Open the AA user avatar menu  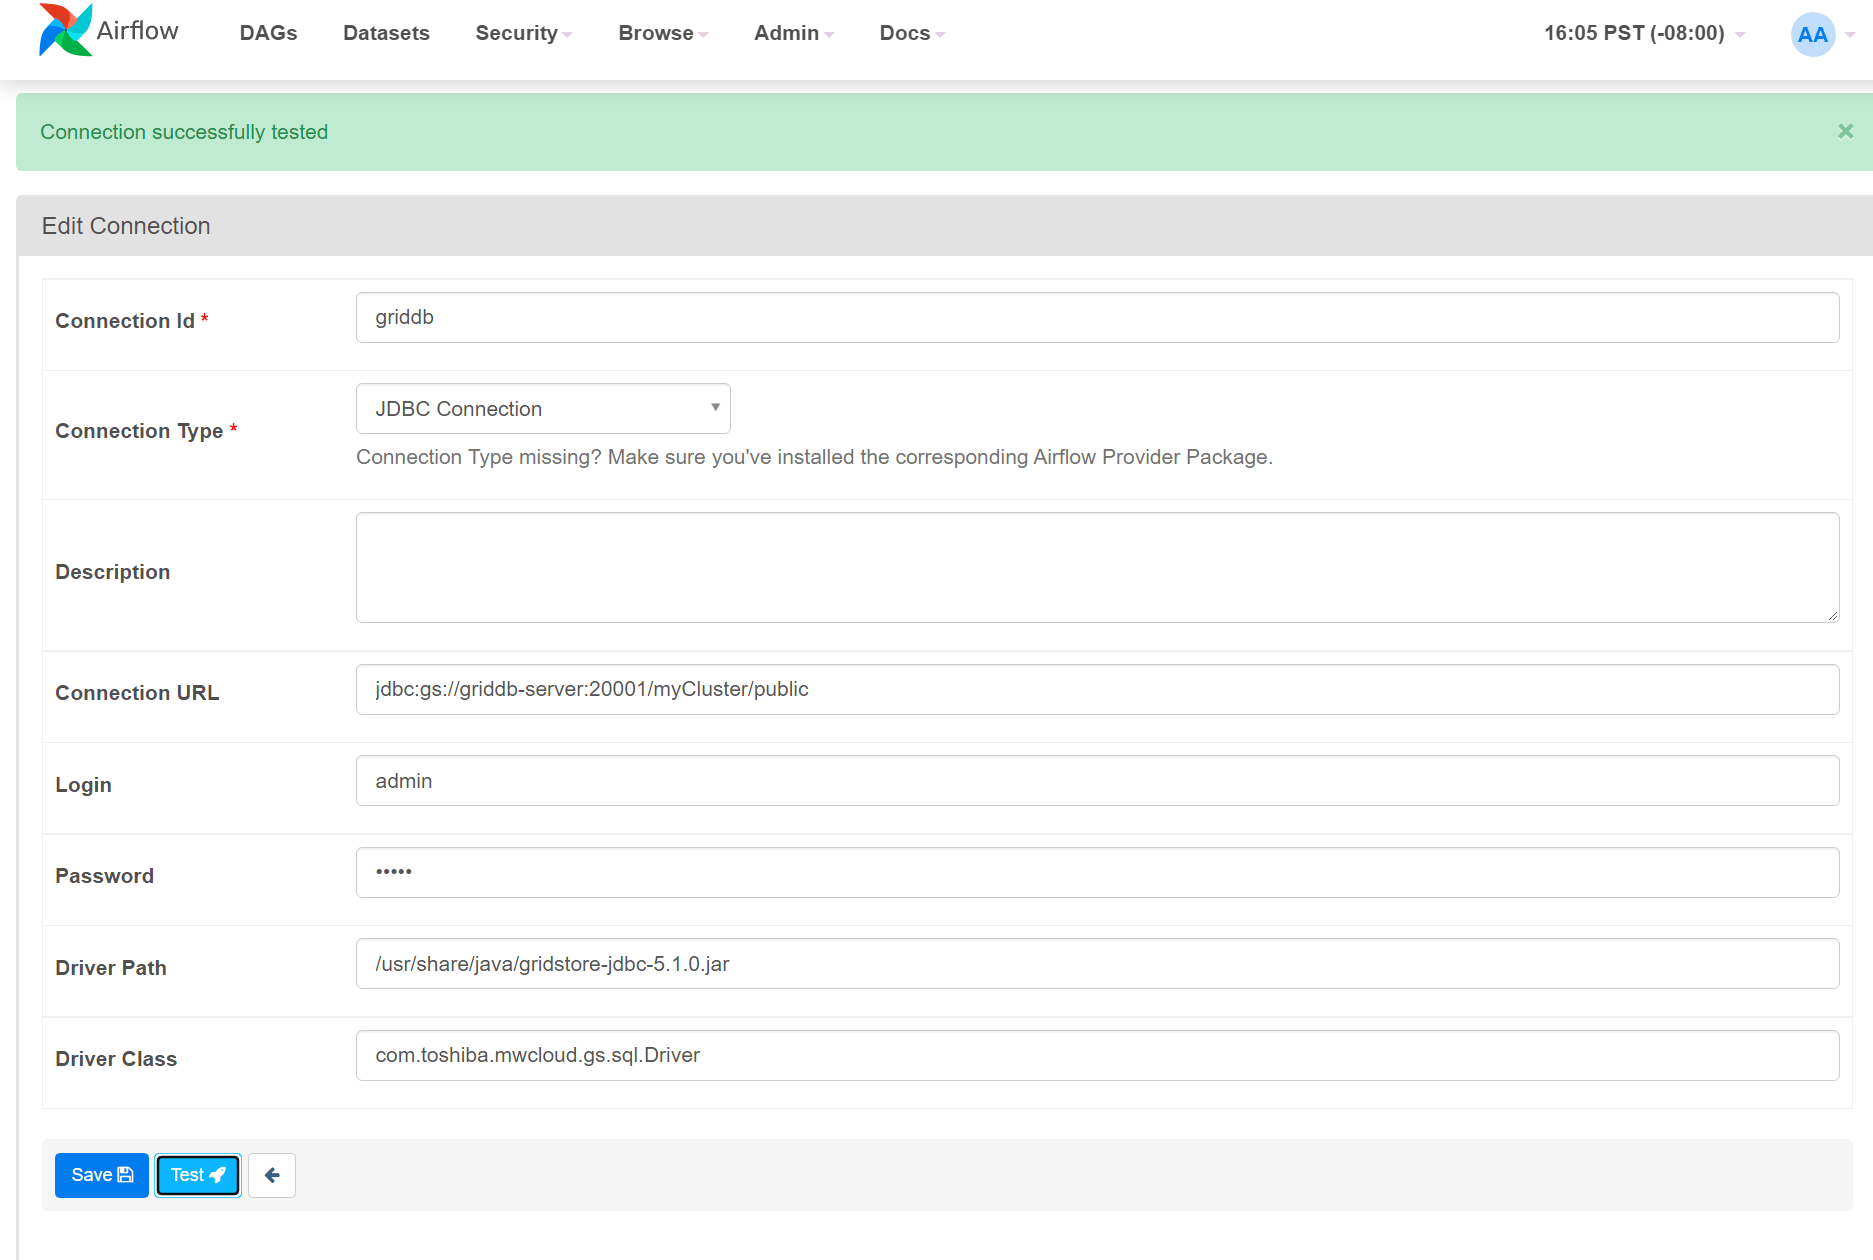[x=1812, y=34]
